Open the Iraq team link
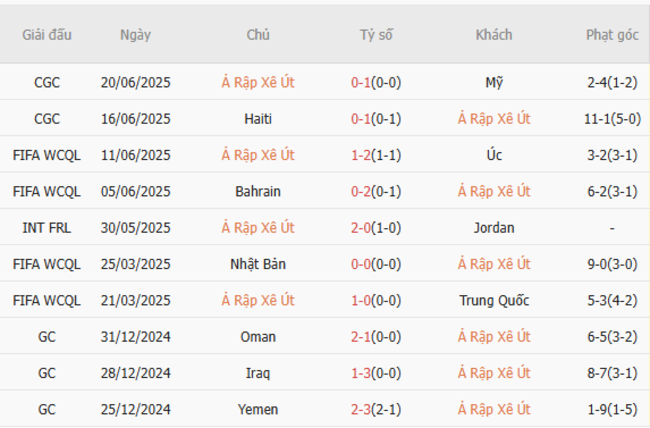The image size is (650, 428). (x=258, y=373)
